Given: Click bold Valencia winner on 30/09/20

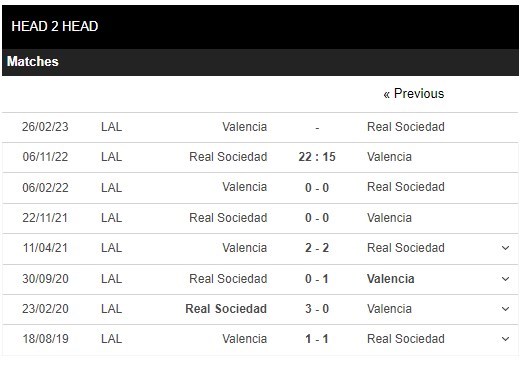Looking at the screenshot, I should (391, 279).
